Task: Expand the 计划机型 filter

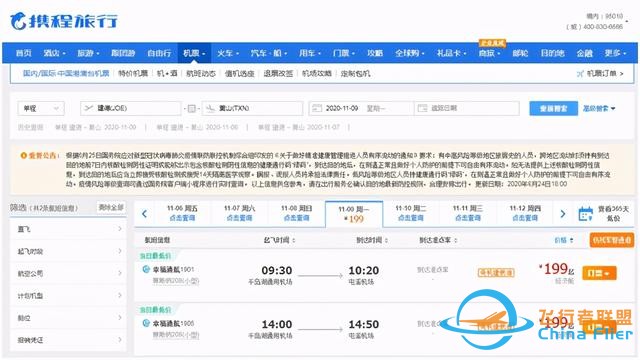Action: click(68, 295)
